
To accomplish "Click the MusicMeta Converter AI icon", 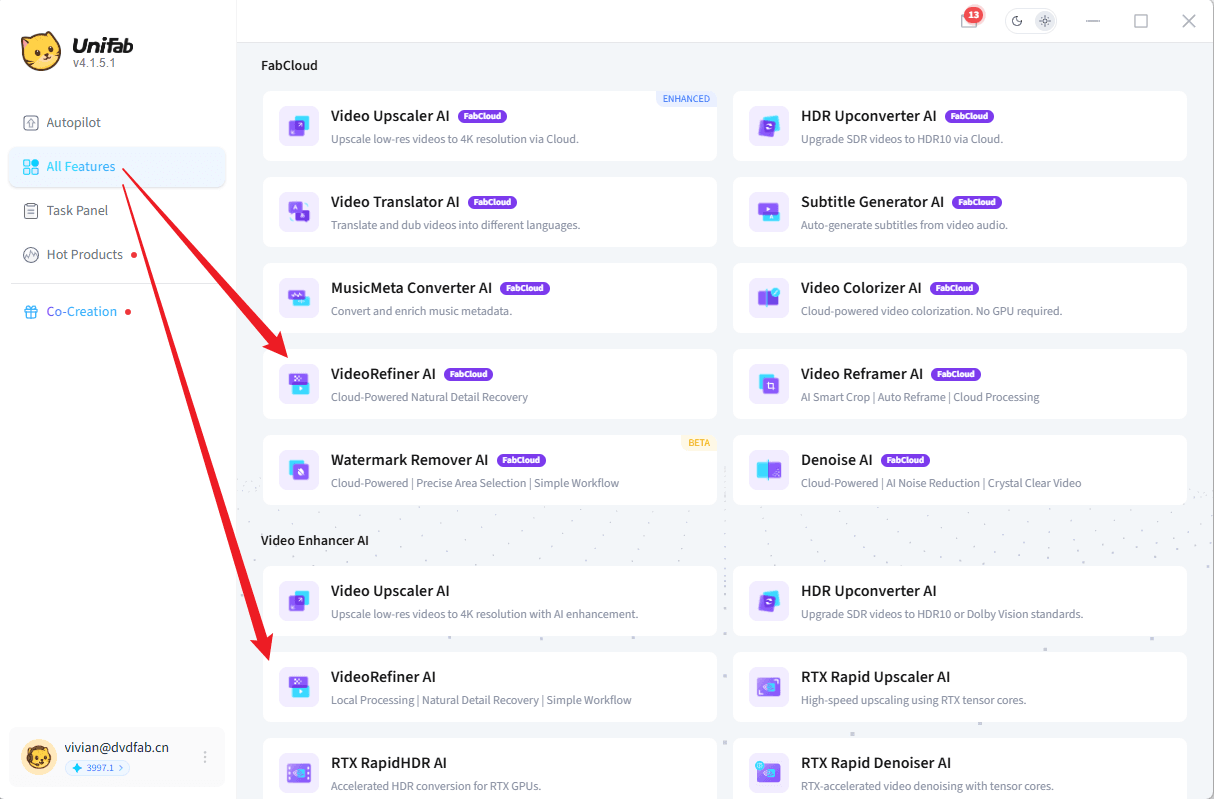I will 299,298.
